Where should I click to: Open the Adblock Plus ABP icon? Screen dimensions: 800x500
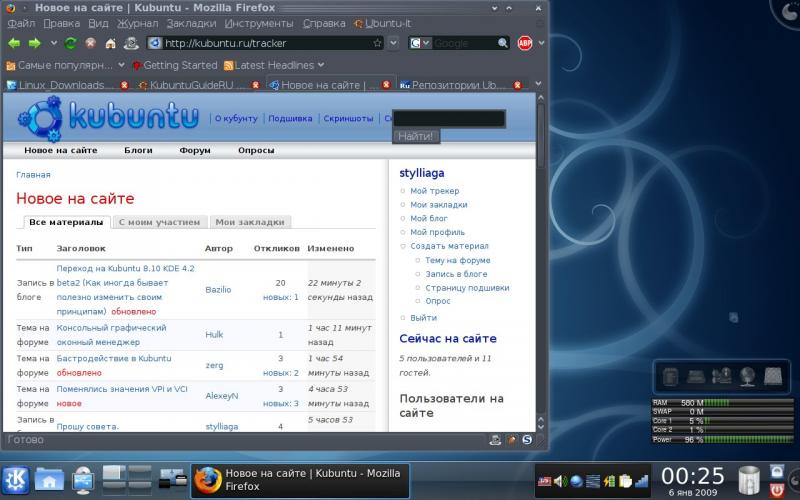pyautogui.click(x=525, y=43)
